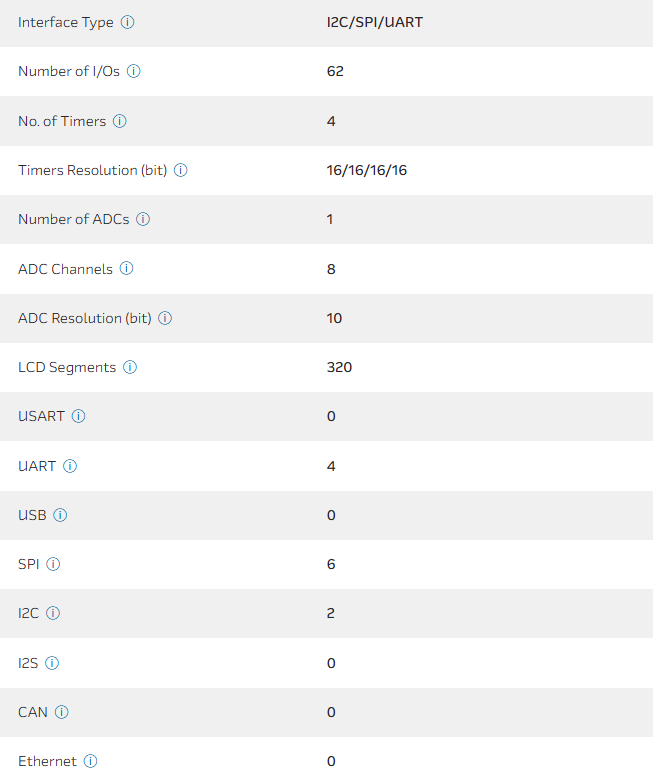Show I2S info icon details
Image resolution: width=653 pixels, height=784 pixels.
pyautogui.click(x=52, y=663)
